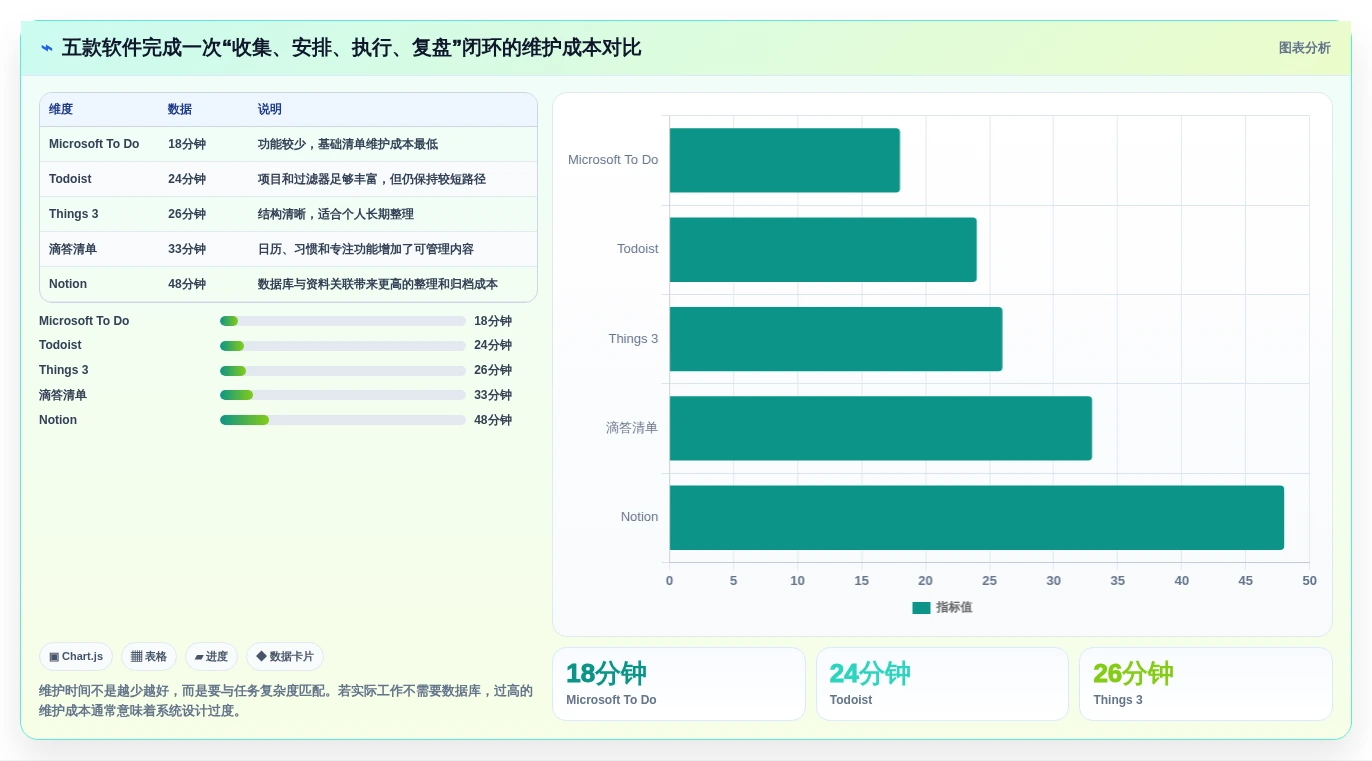Click the 48分钟 value beside Notion progress bar

click(x=493, y=420)
